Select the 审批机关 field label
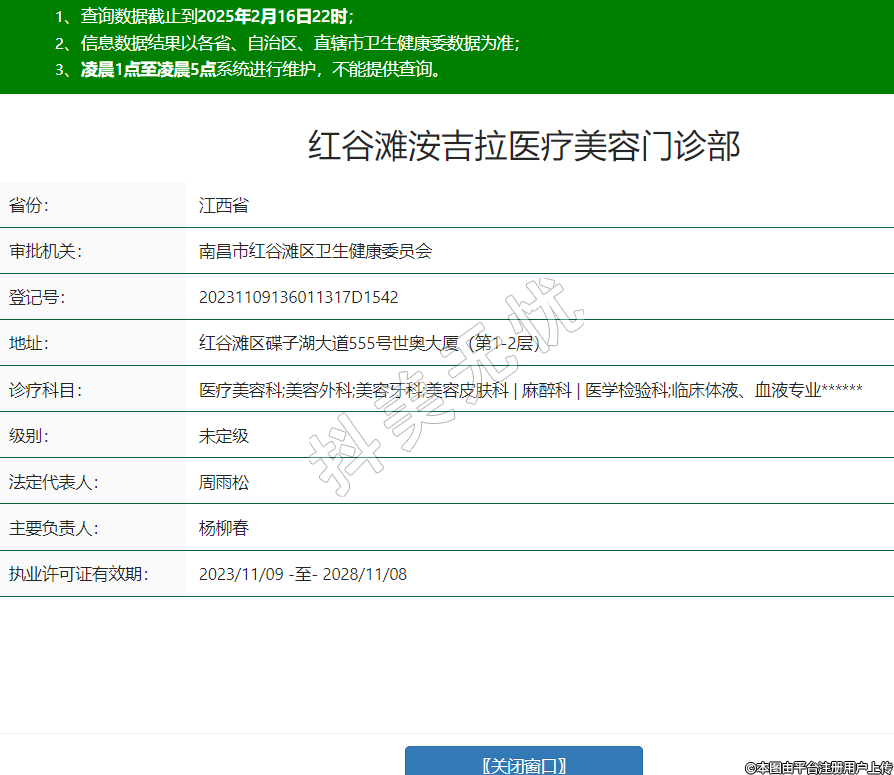This screenshot has height=775, width=894. tap(45, 252)
